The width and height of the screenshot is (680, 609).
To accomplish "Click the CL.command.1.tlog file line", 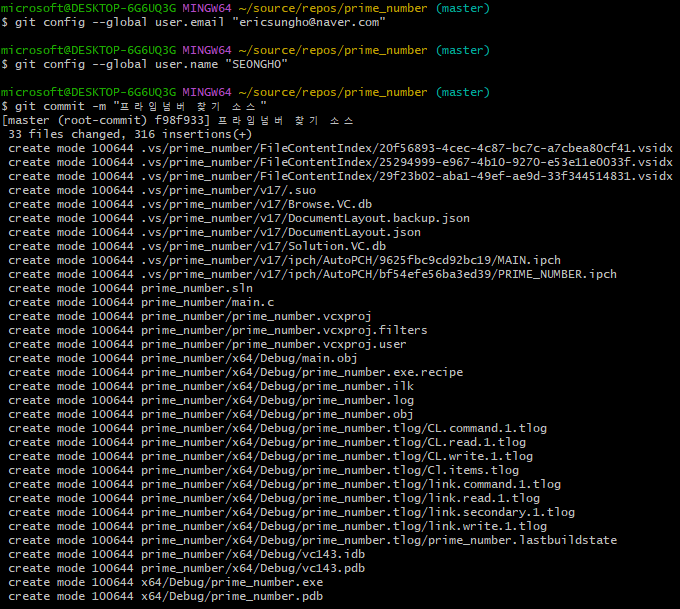I will coord(278,428).
